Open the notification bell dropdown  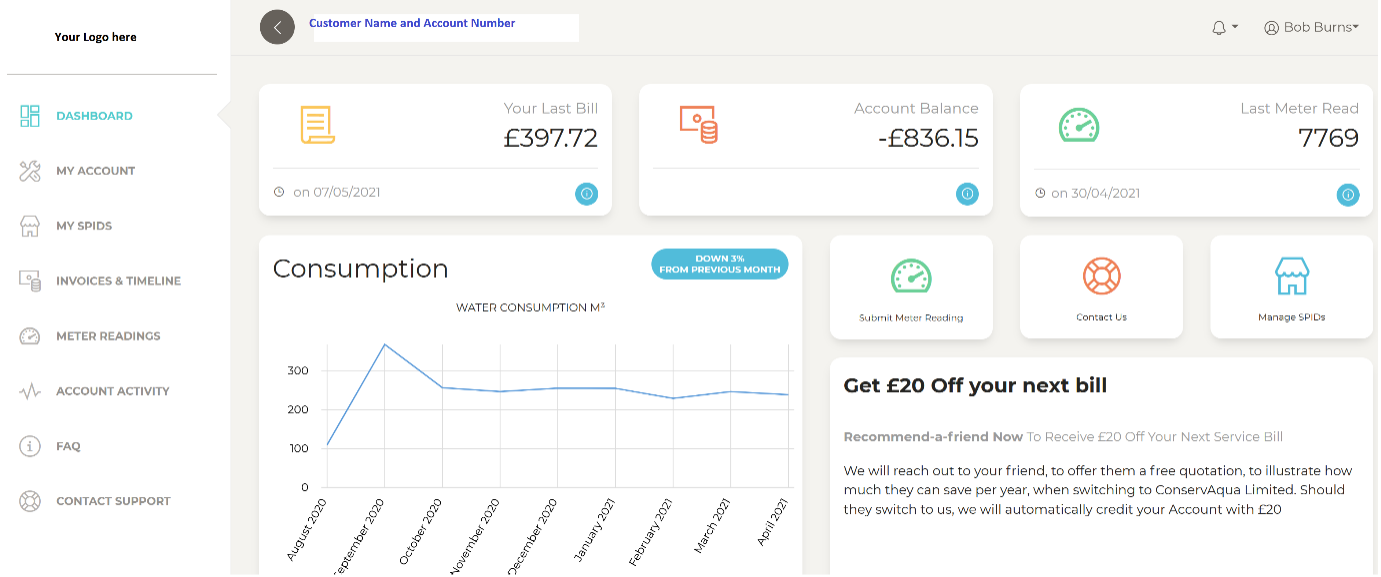point(1222,27)
